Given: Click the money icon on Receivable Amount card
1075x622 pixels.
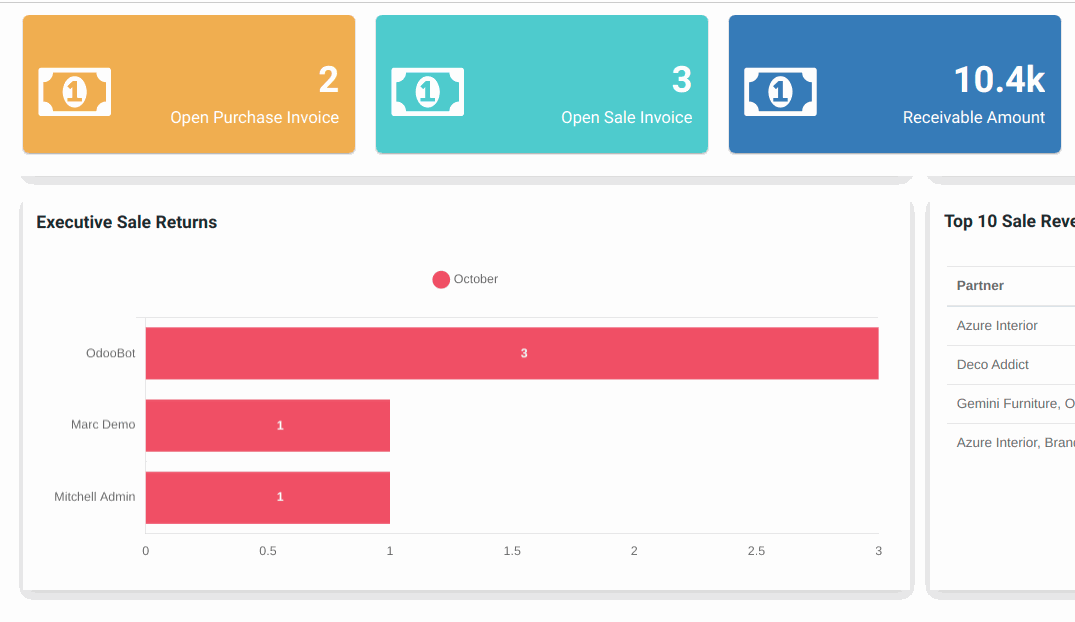Looking at the screenshot, I should (780, 92).
